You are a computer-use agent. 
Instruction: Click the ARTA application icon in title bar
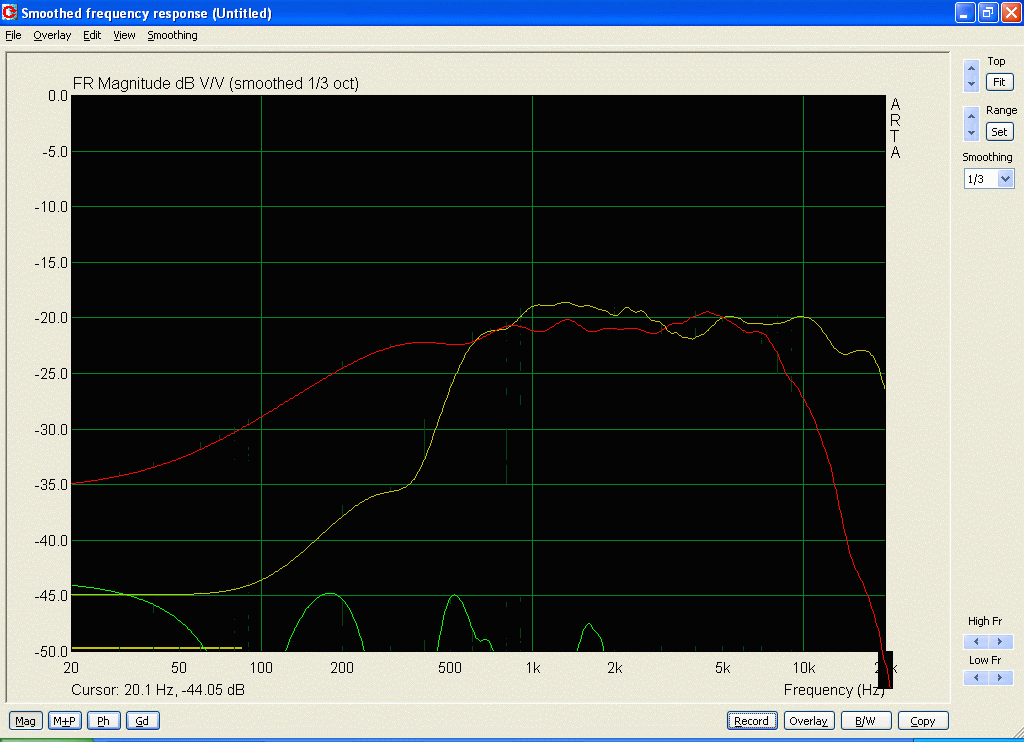[x=9, y=12]
